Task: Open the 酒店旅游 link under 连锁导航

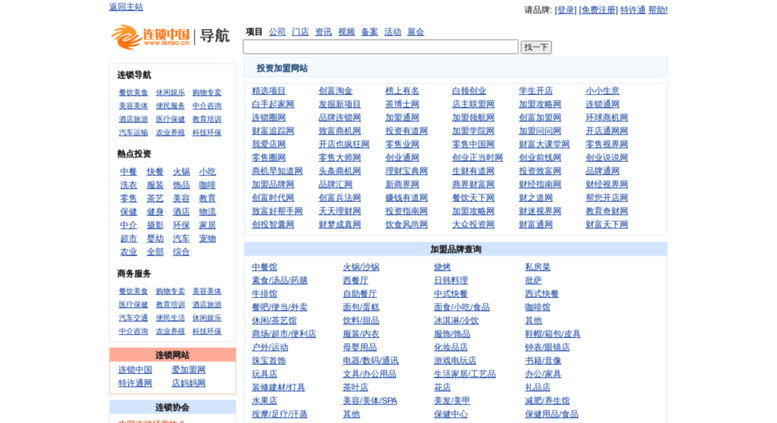Action: click(133, 119)
